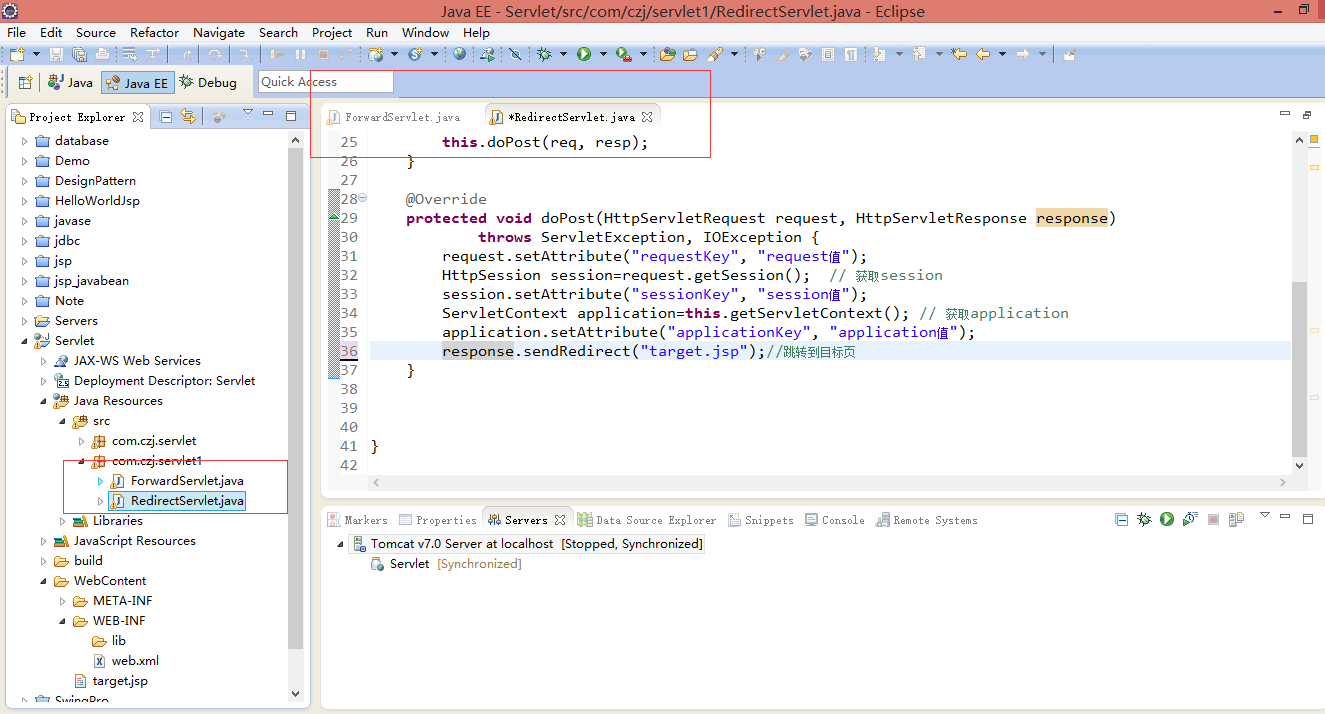Screen dimensions: 1325x714
Task: Switch to the Debug perspective
Action: tap(208, 83)
